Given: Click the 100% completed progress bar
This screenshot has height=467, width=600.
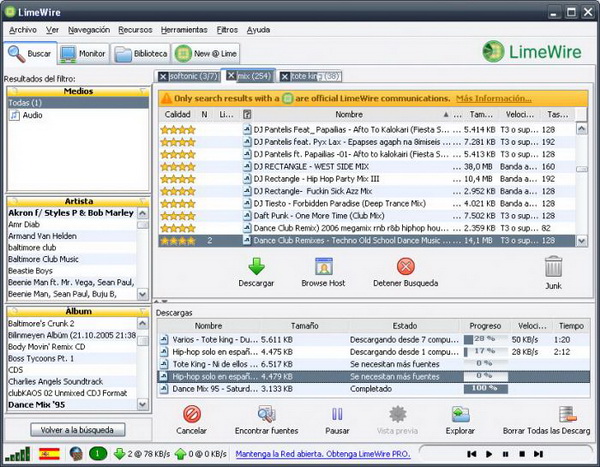Looking at the screenshot, I should [x=486, y=389].
